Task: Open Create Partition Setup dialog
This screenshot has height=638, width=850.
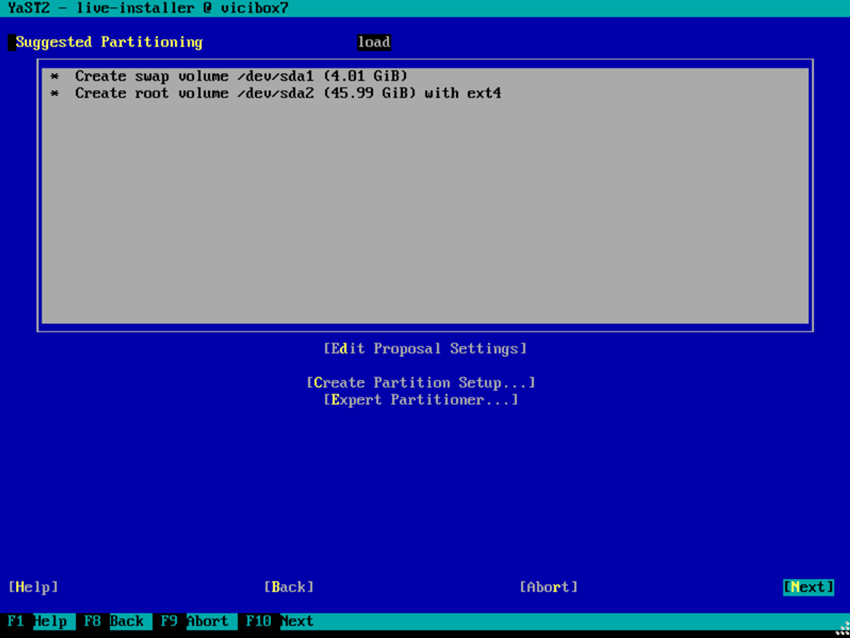Action: click(x=420, y=382)
